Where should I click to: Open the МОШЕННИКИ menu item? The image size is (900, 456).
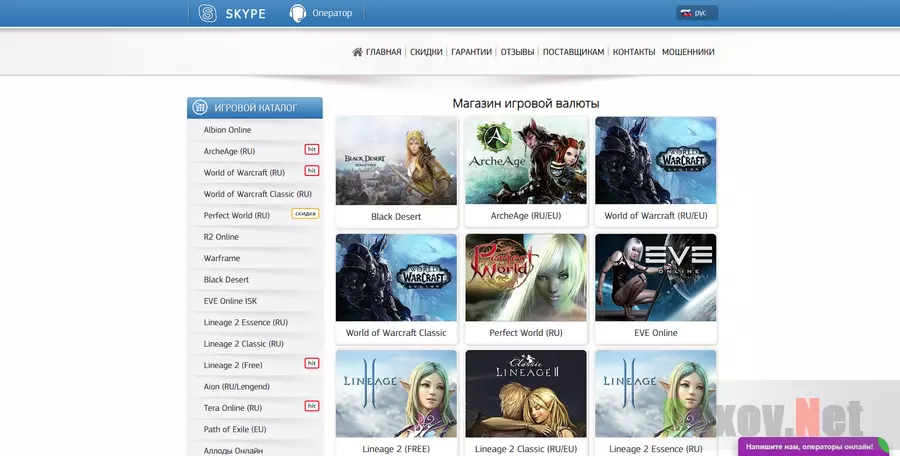click(x=688, y=52)
